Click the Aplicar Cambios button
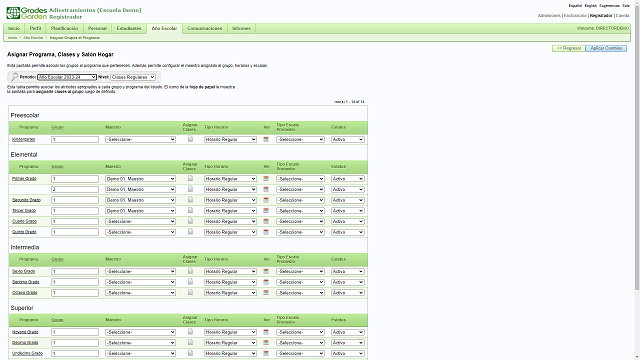Viewport: 640px width, 360px height. (606, 48)
